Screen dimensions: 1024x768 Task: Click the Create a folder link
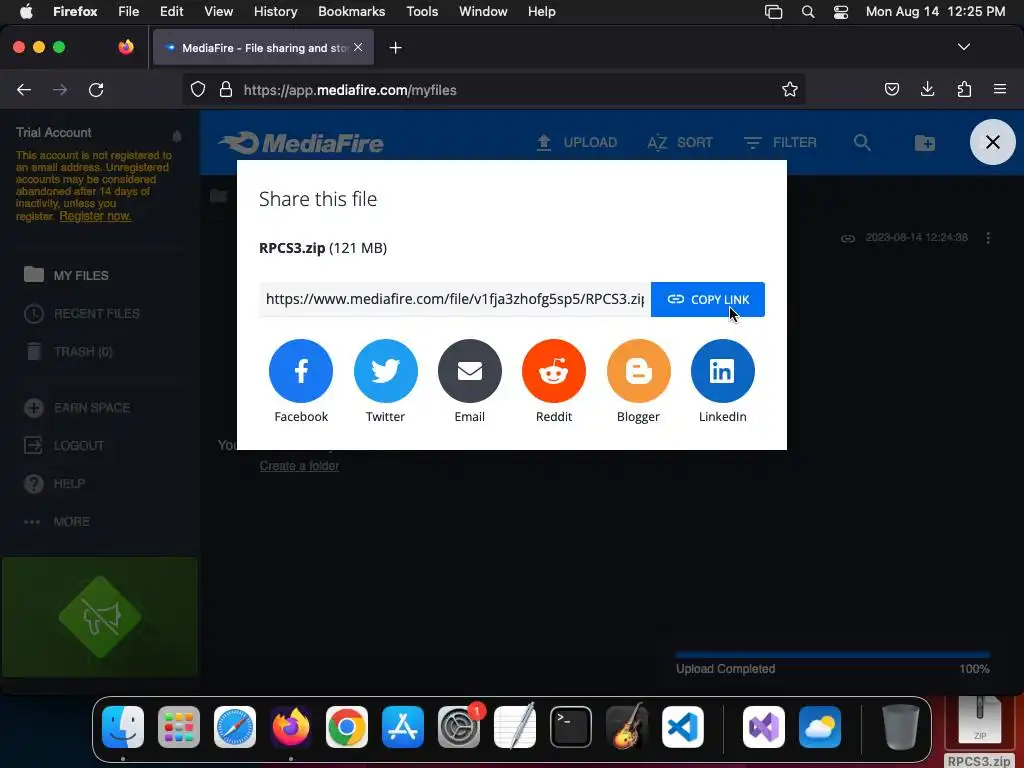click(299, 466)
